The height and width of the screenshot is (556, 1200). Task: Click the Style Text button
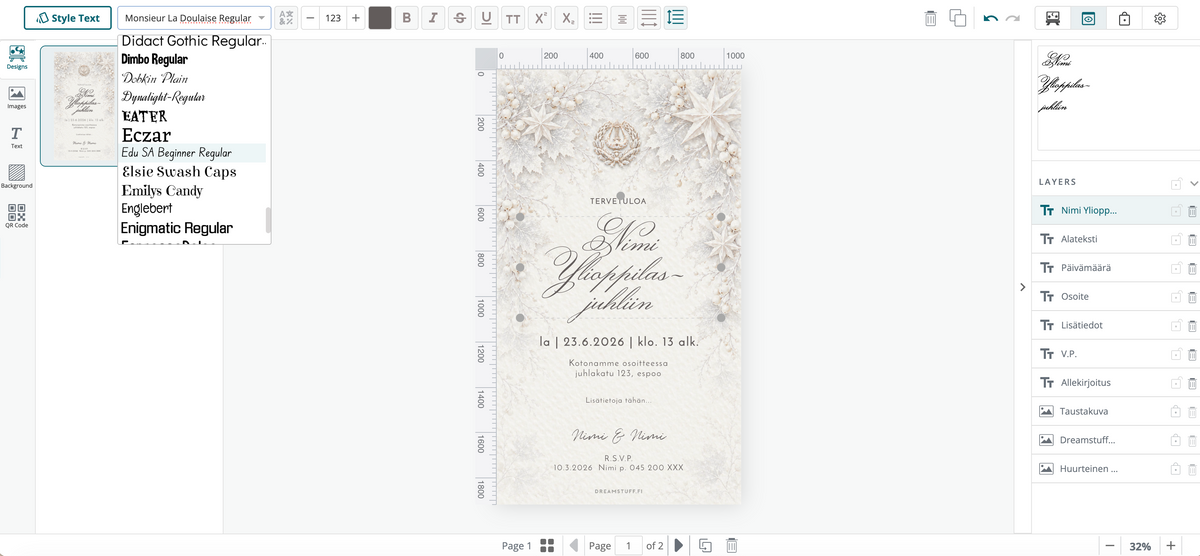tap(68, 18)
